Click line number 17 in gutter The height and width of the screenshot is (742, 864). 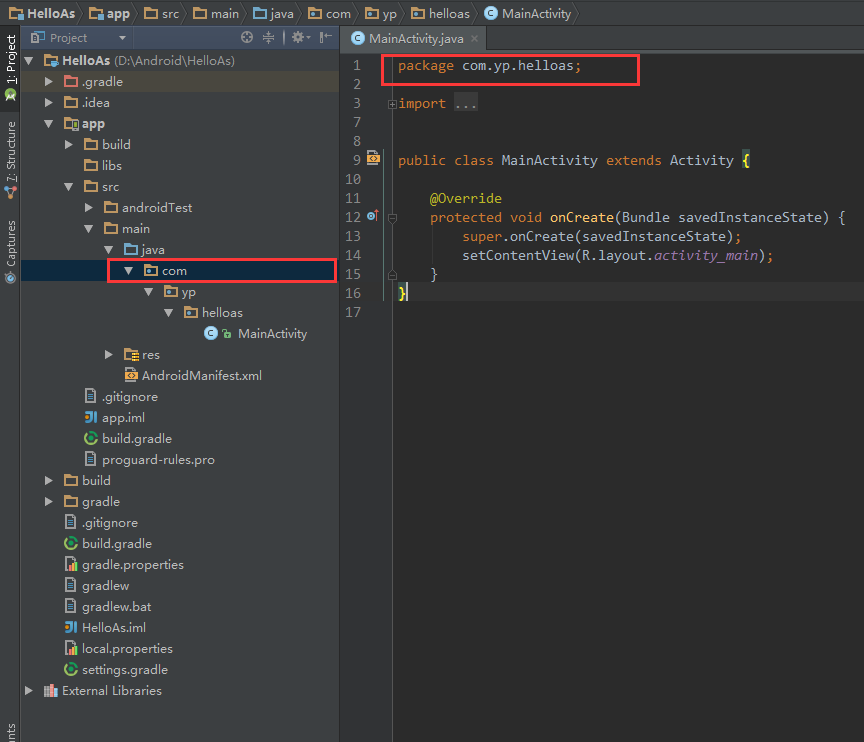point(353,312)
